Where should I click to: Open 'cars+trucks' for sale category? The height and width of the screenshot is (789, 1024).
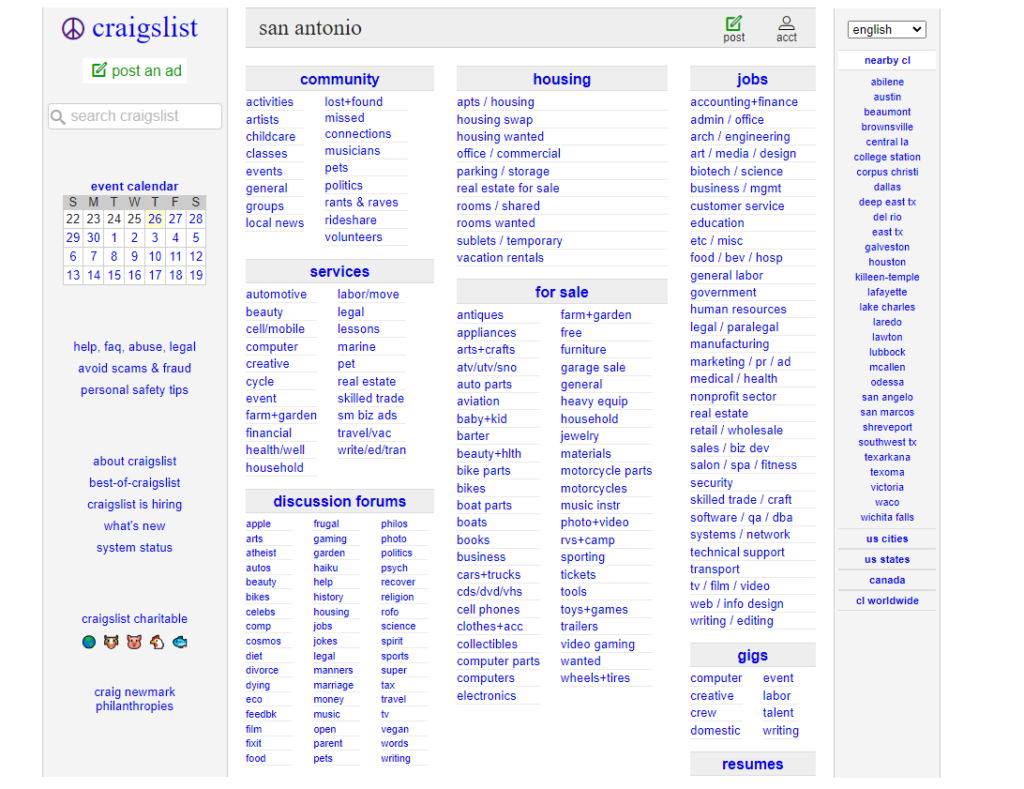(x=488, y=575)
